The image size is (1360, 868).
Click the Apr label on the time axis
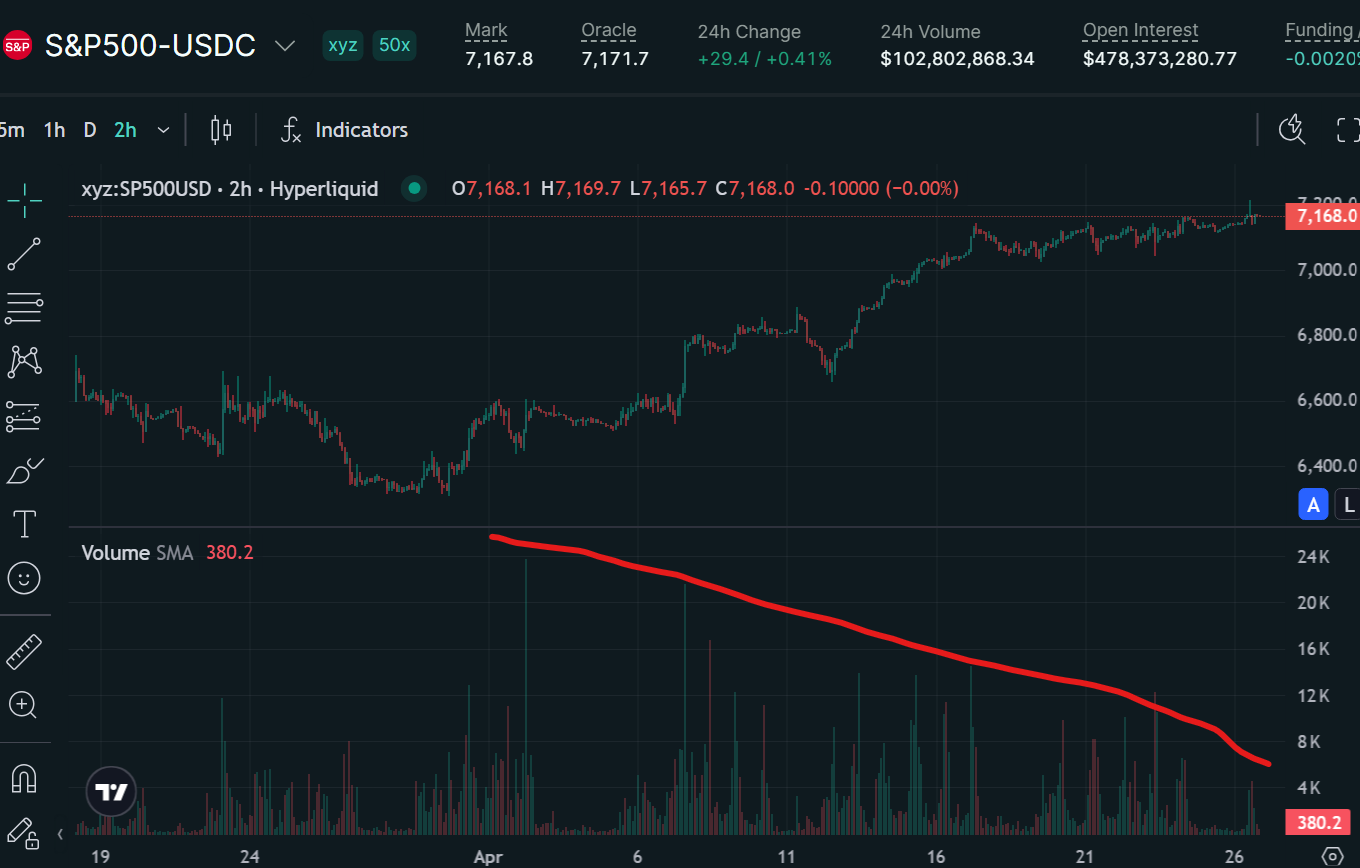click(488, 857)
